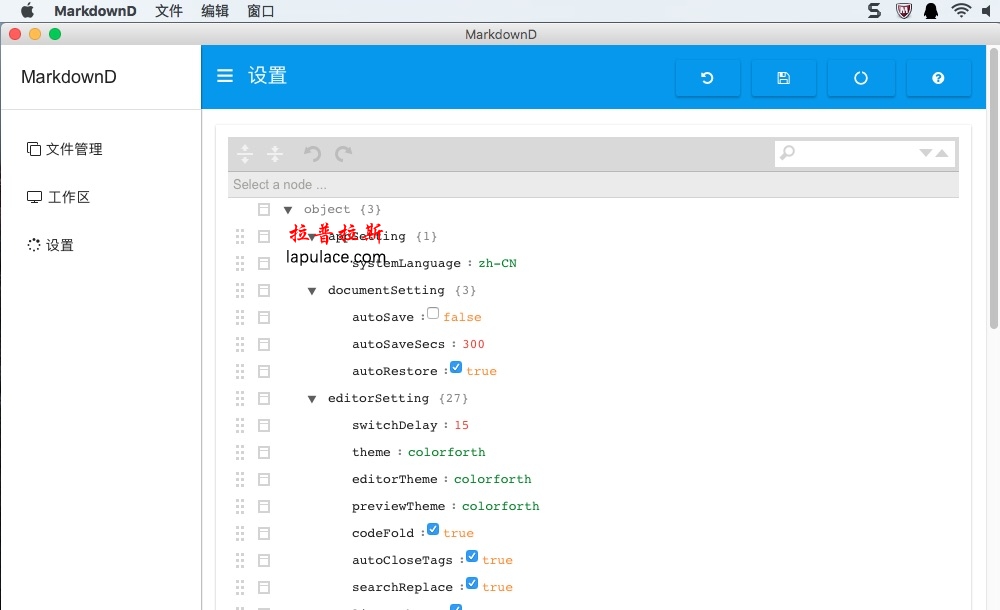Open actions menu for previewTheme row
Viewport: 1000px width, 610px height.
pos(264,507)
